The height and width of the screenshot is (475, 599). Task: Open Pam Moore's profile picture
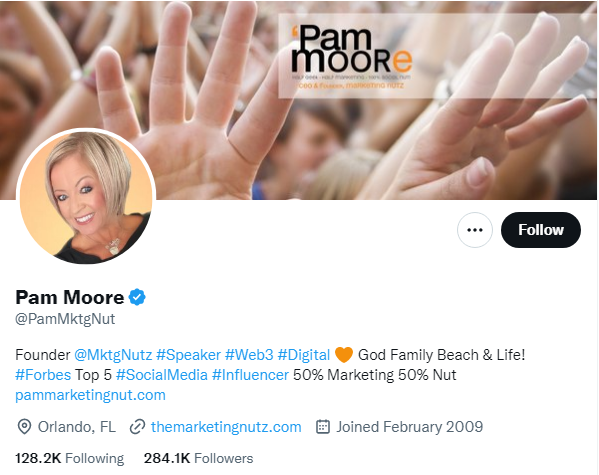86,197
